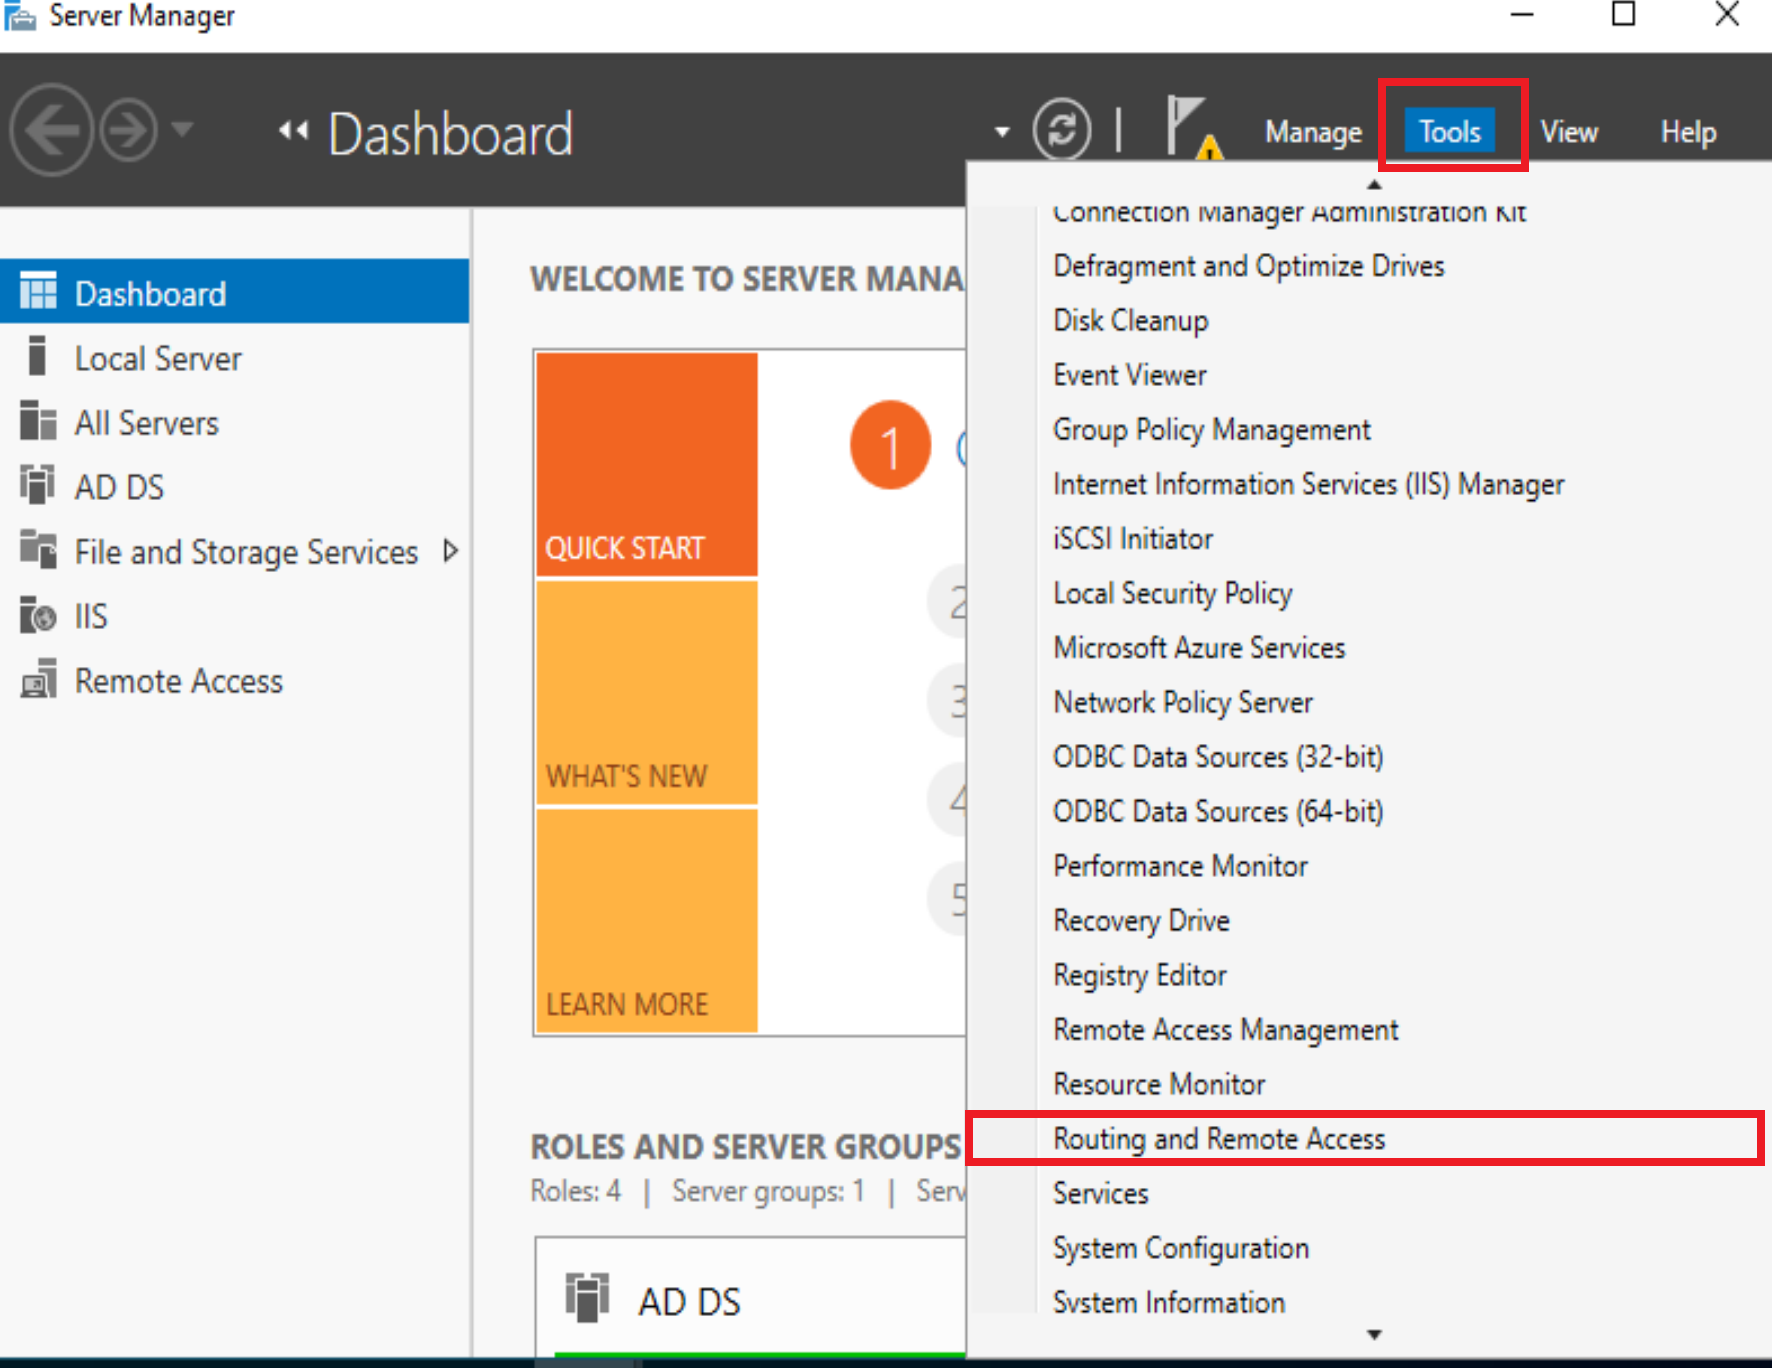The width and height of the screenshot is (1772, 1368).
Task: Click the back navigation arrow button
Action: 51,130
